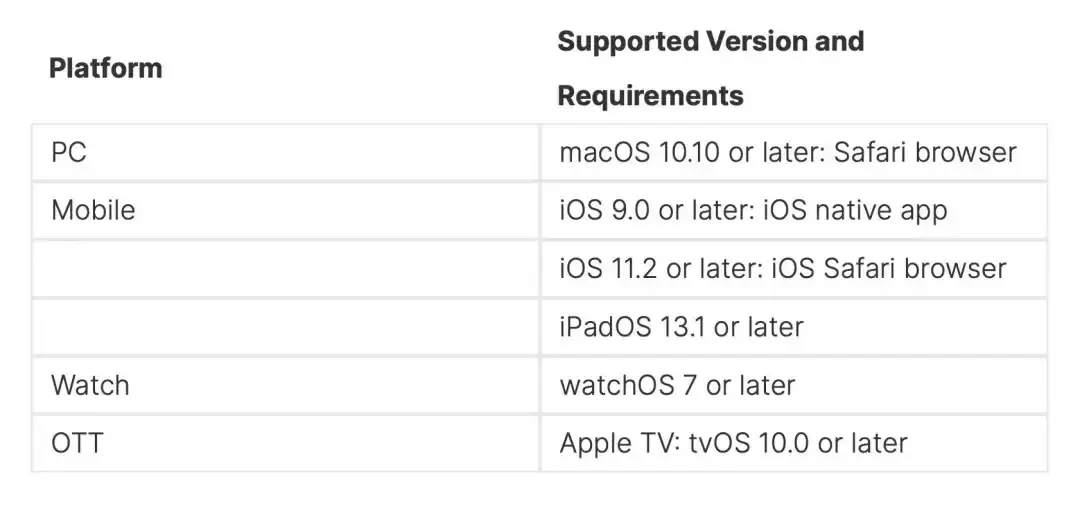Click Safari browser in the macOS row
The width and height of the screenshot is (1080, 511).
point(925,152)
